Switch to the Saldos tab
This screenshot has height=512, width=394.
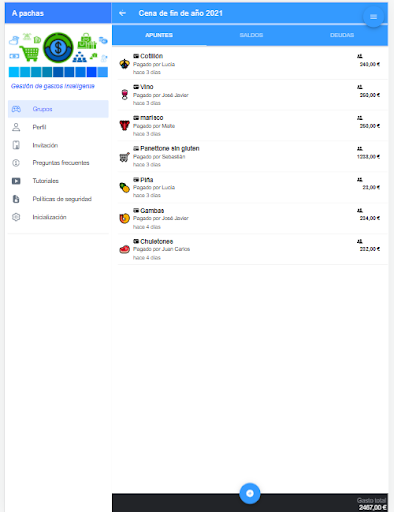[251, 35]
